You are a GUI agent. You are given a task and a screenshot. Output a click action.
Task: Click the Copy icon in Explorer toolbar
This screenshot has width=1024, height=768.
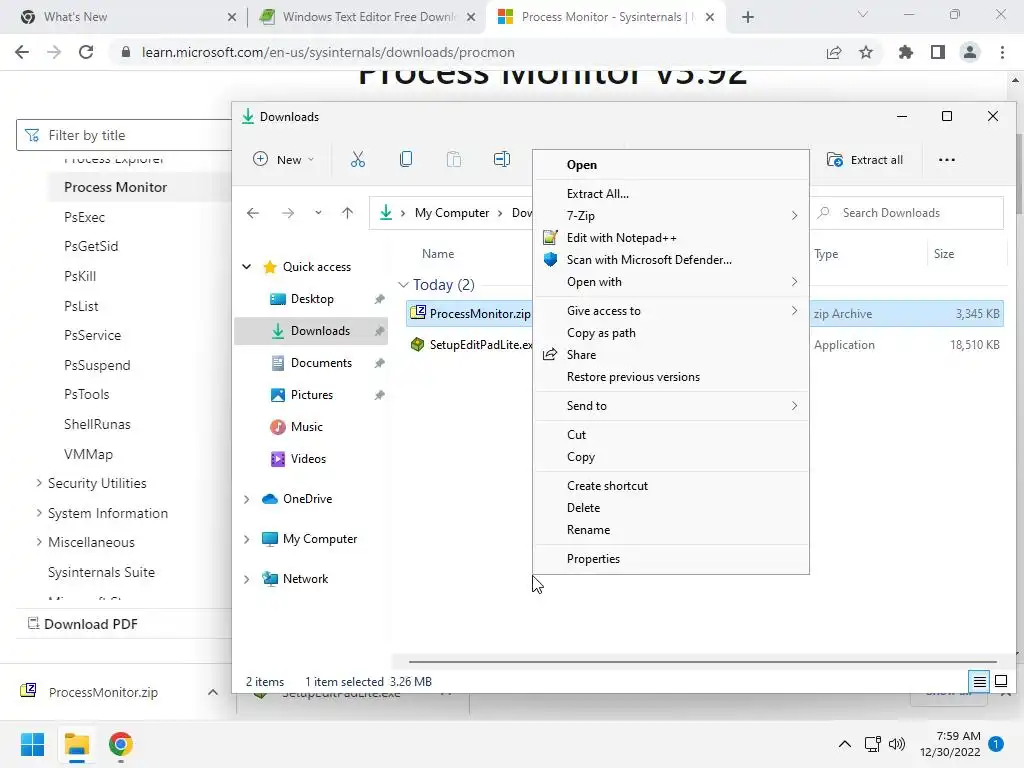pos(406,159)
